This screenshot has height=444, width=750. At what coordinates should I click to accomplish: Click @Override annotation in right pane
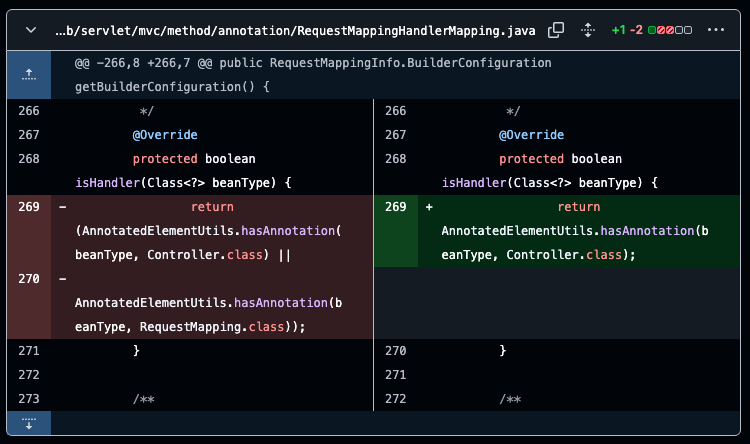531,135
